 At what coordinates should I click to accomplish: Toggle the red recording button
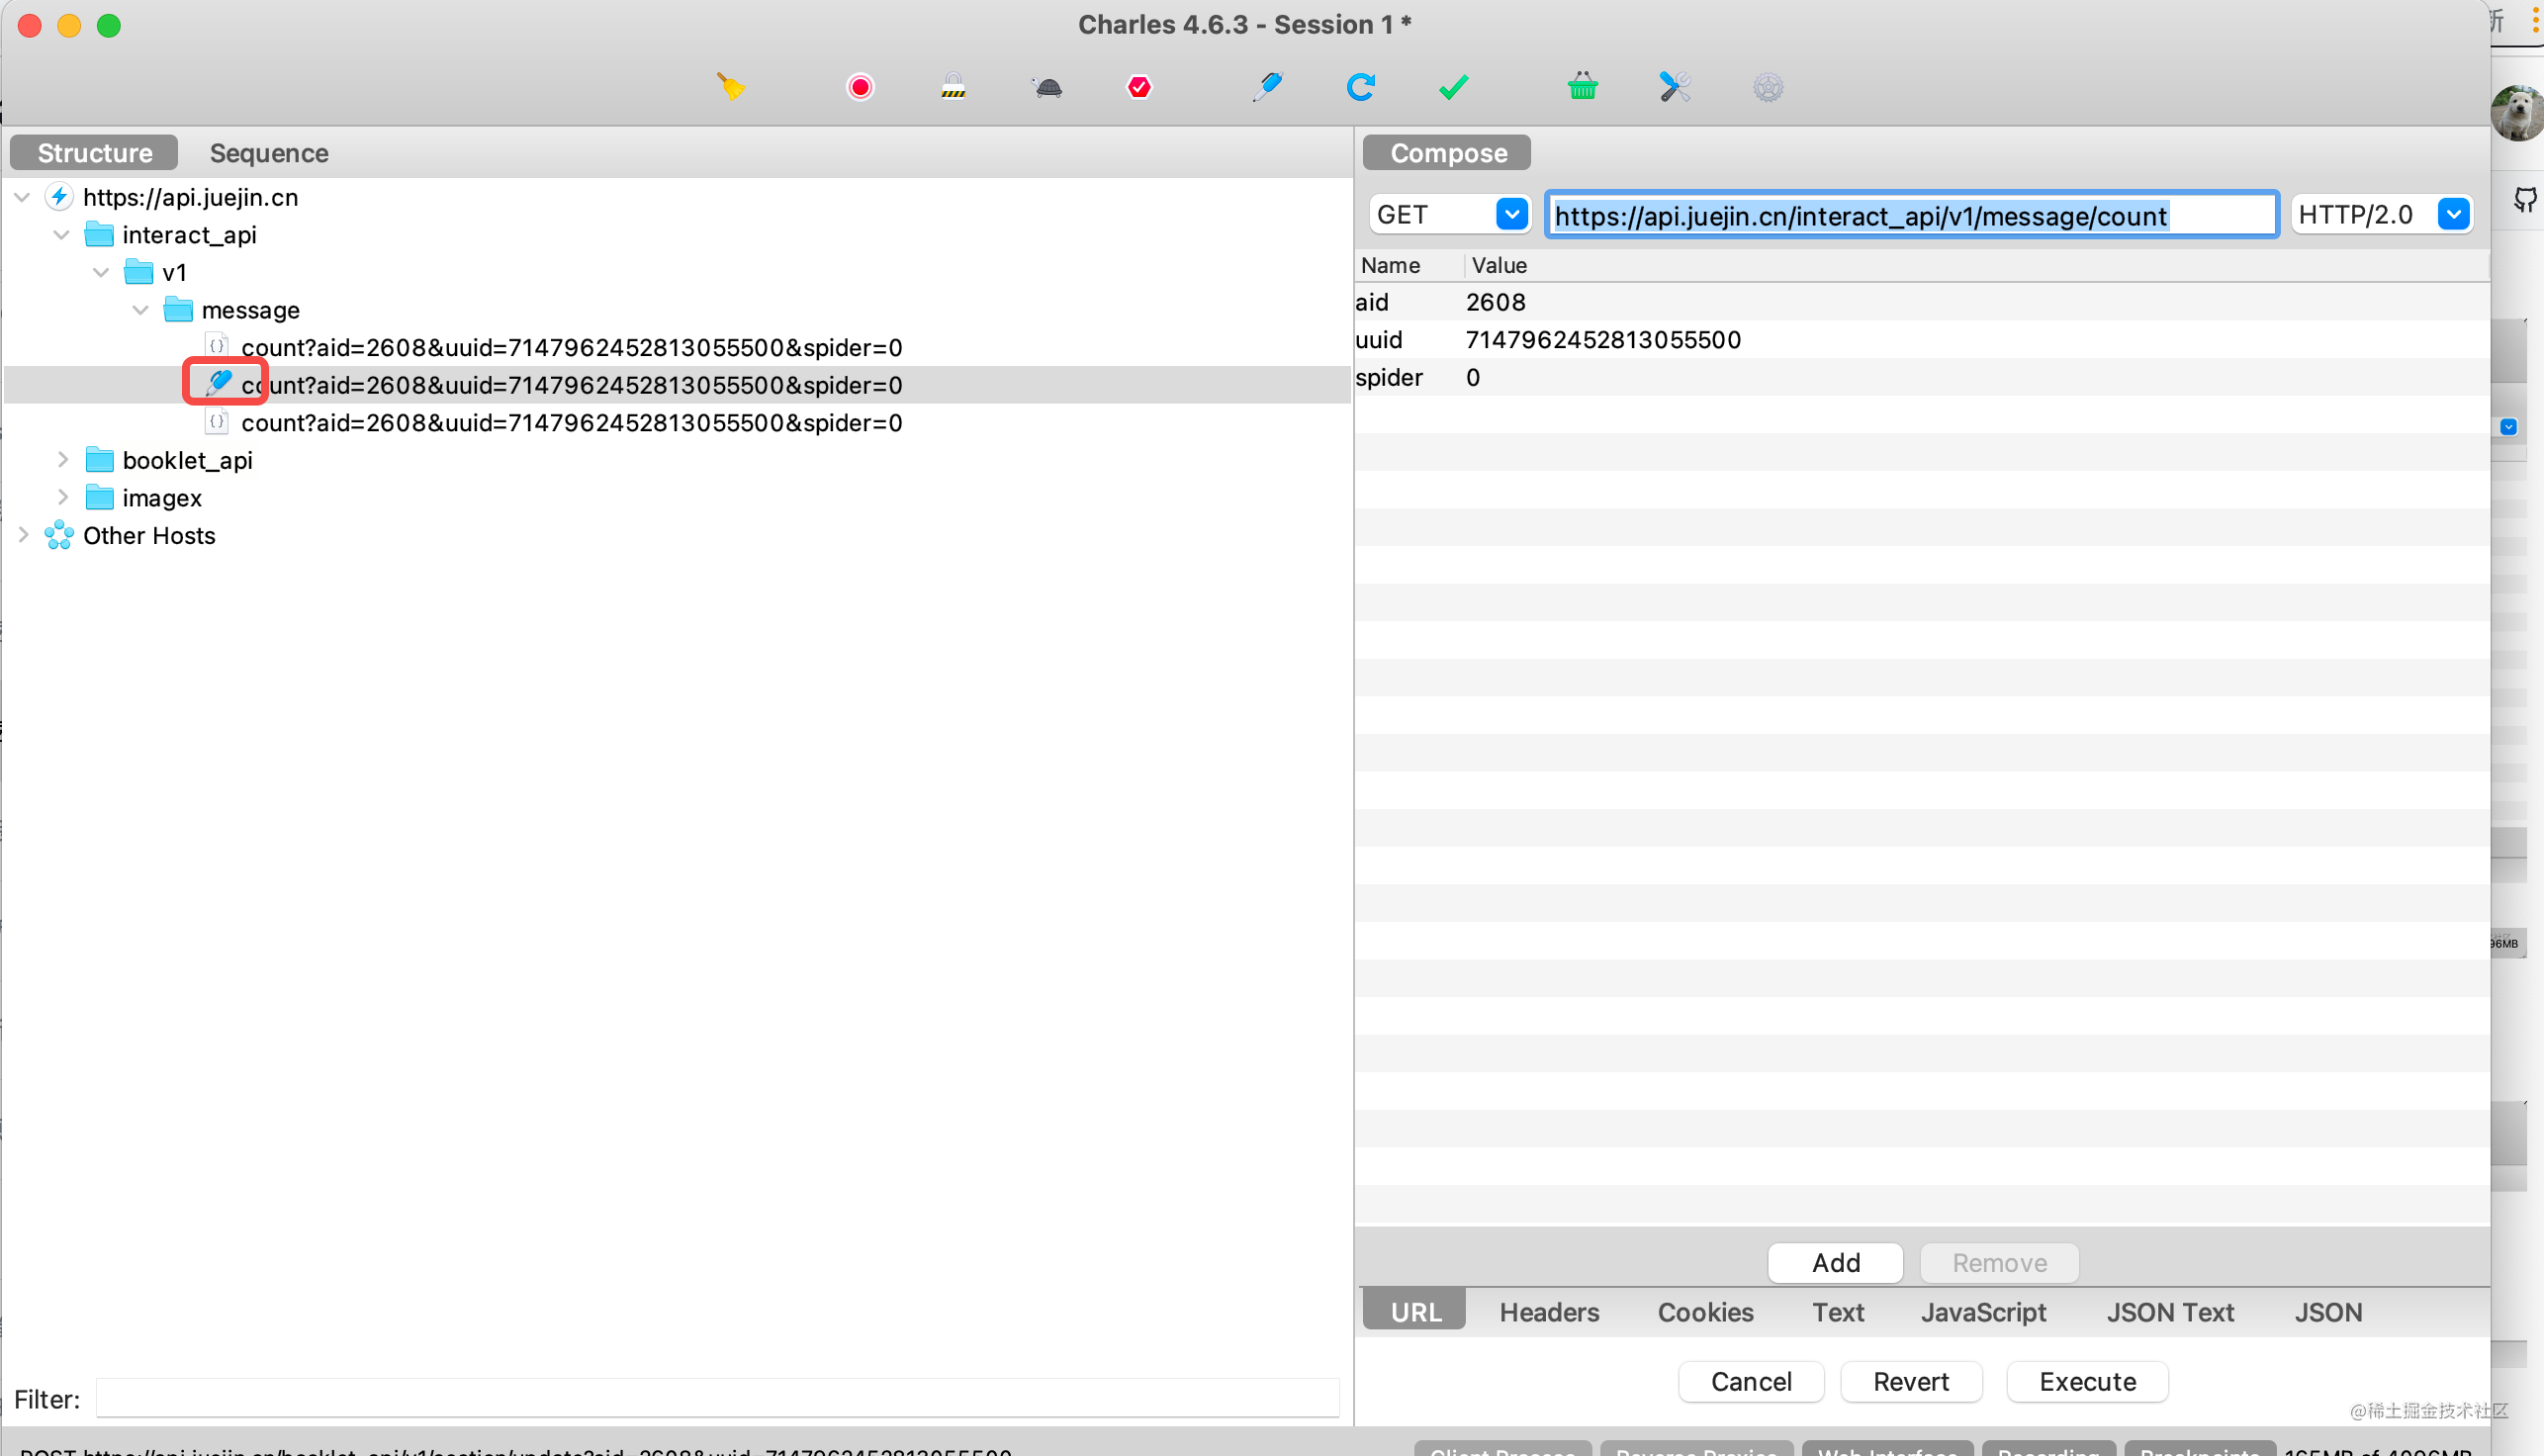click(860, 87)
